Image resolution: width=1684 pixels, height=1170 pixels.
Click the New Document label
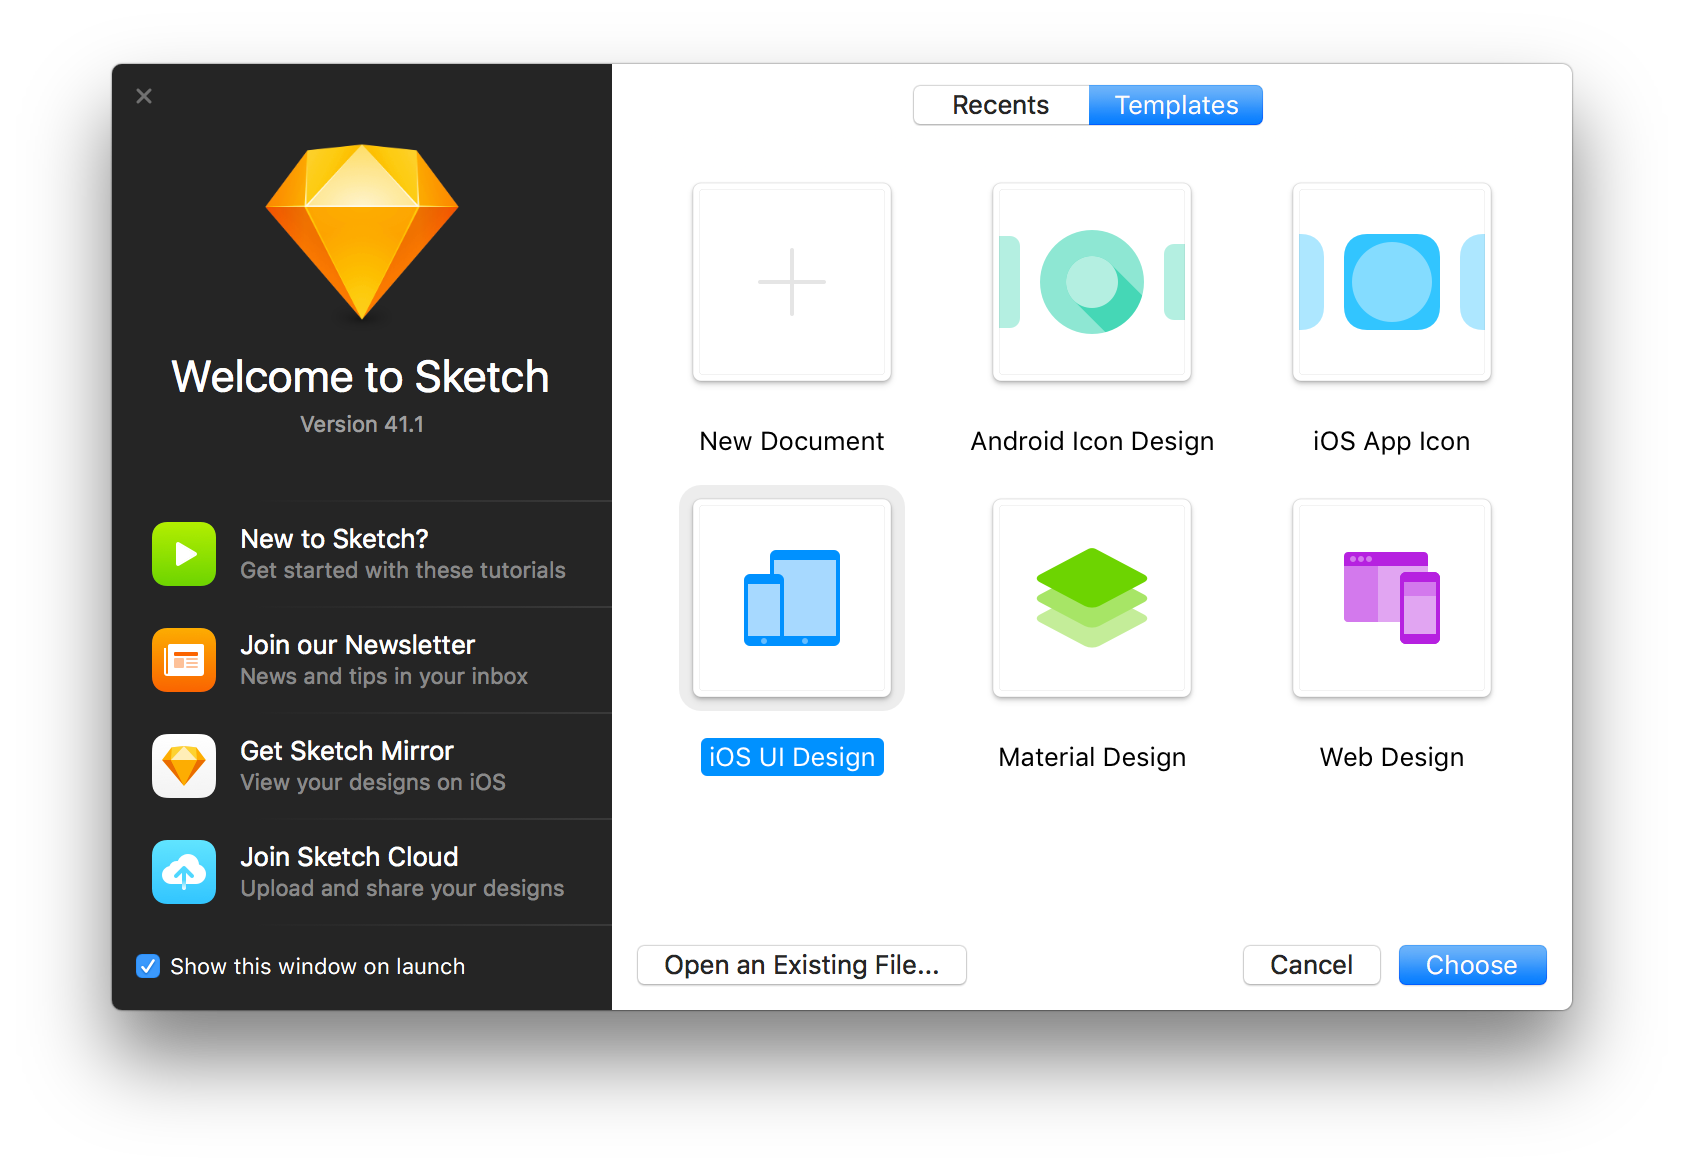click(x=792, y=441)
